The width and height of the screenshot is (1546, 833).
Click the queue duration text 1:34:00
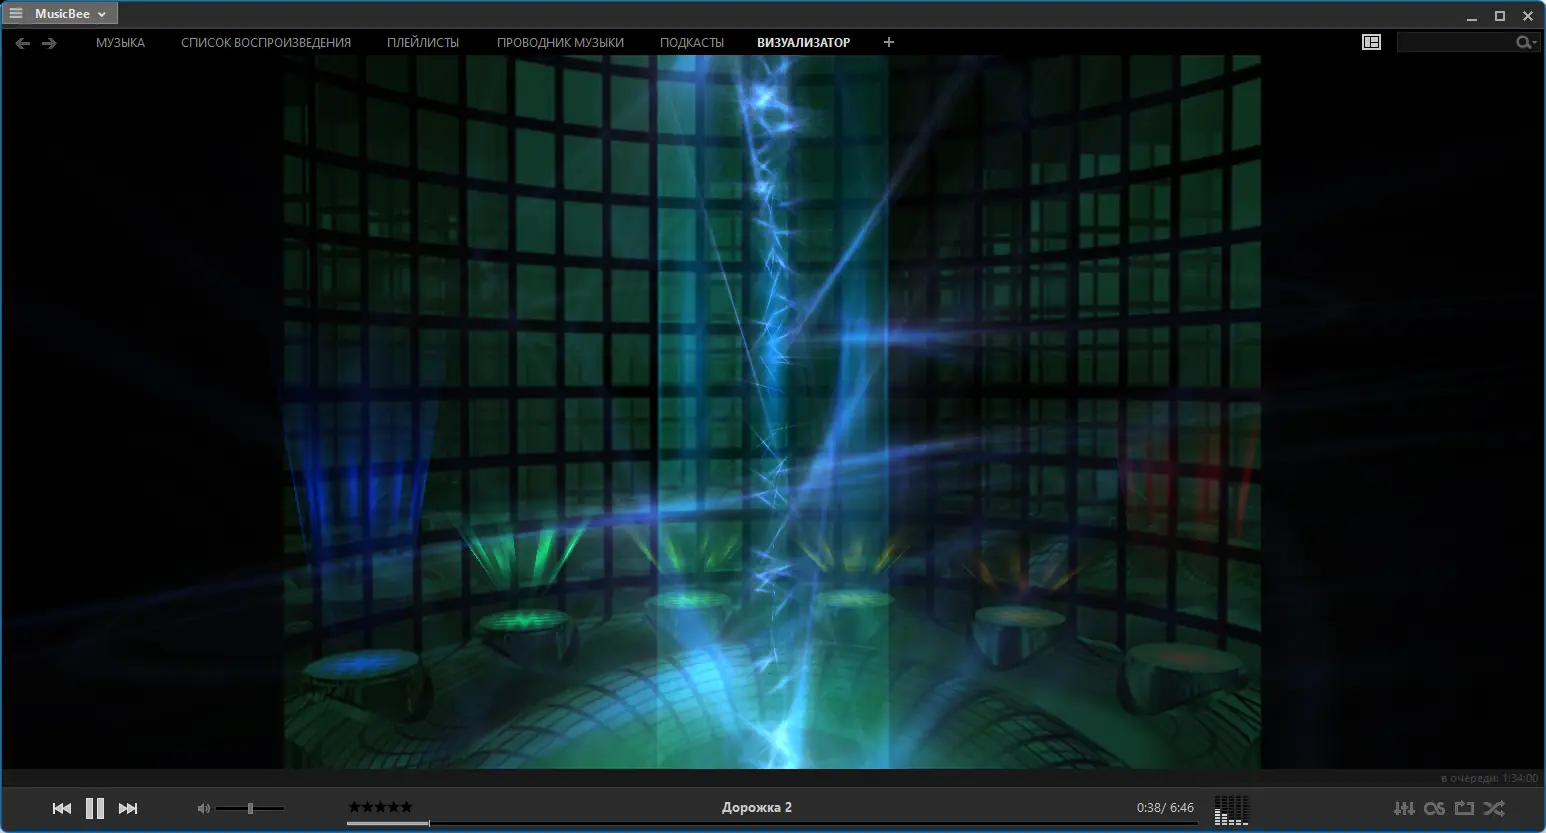[x=1490, y=778]
